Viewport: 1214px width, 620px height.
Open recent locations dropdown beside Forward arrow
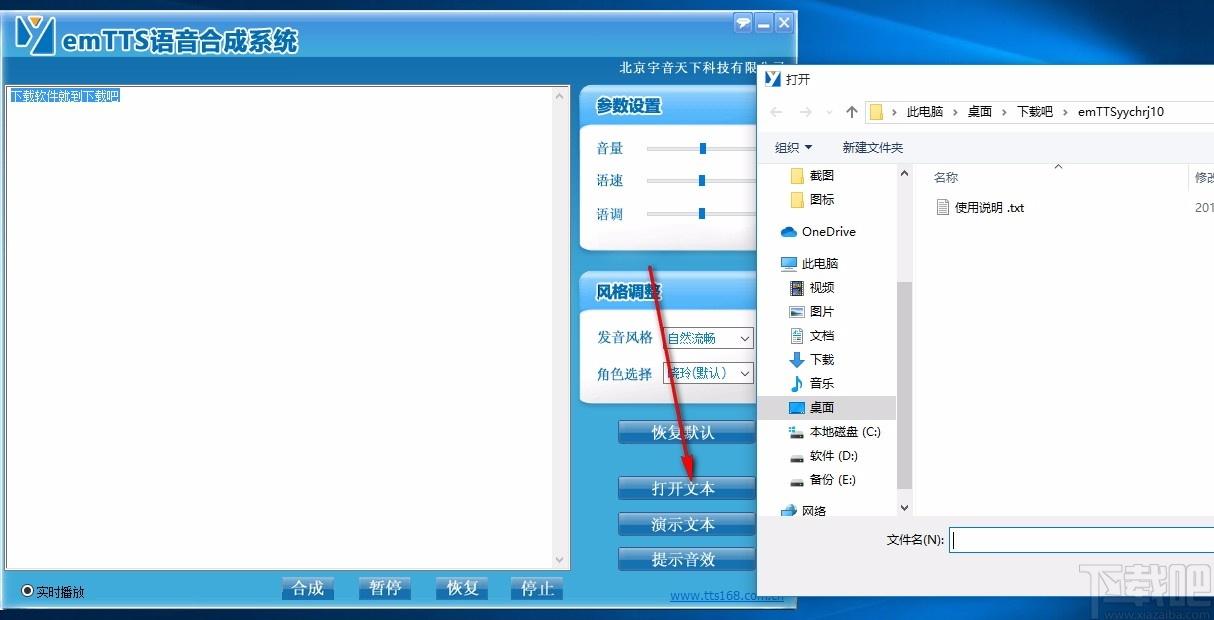[x=829, y=112]
